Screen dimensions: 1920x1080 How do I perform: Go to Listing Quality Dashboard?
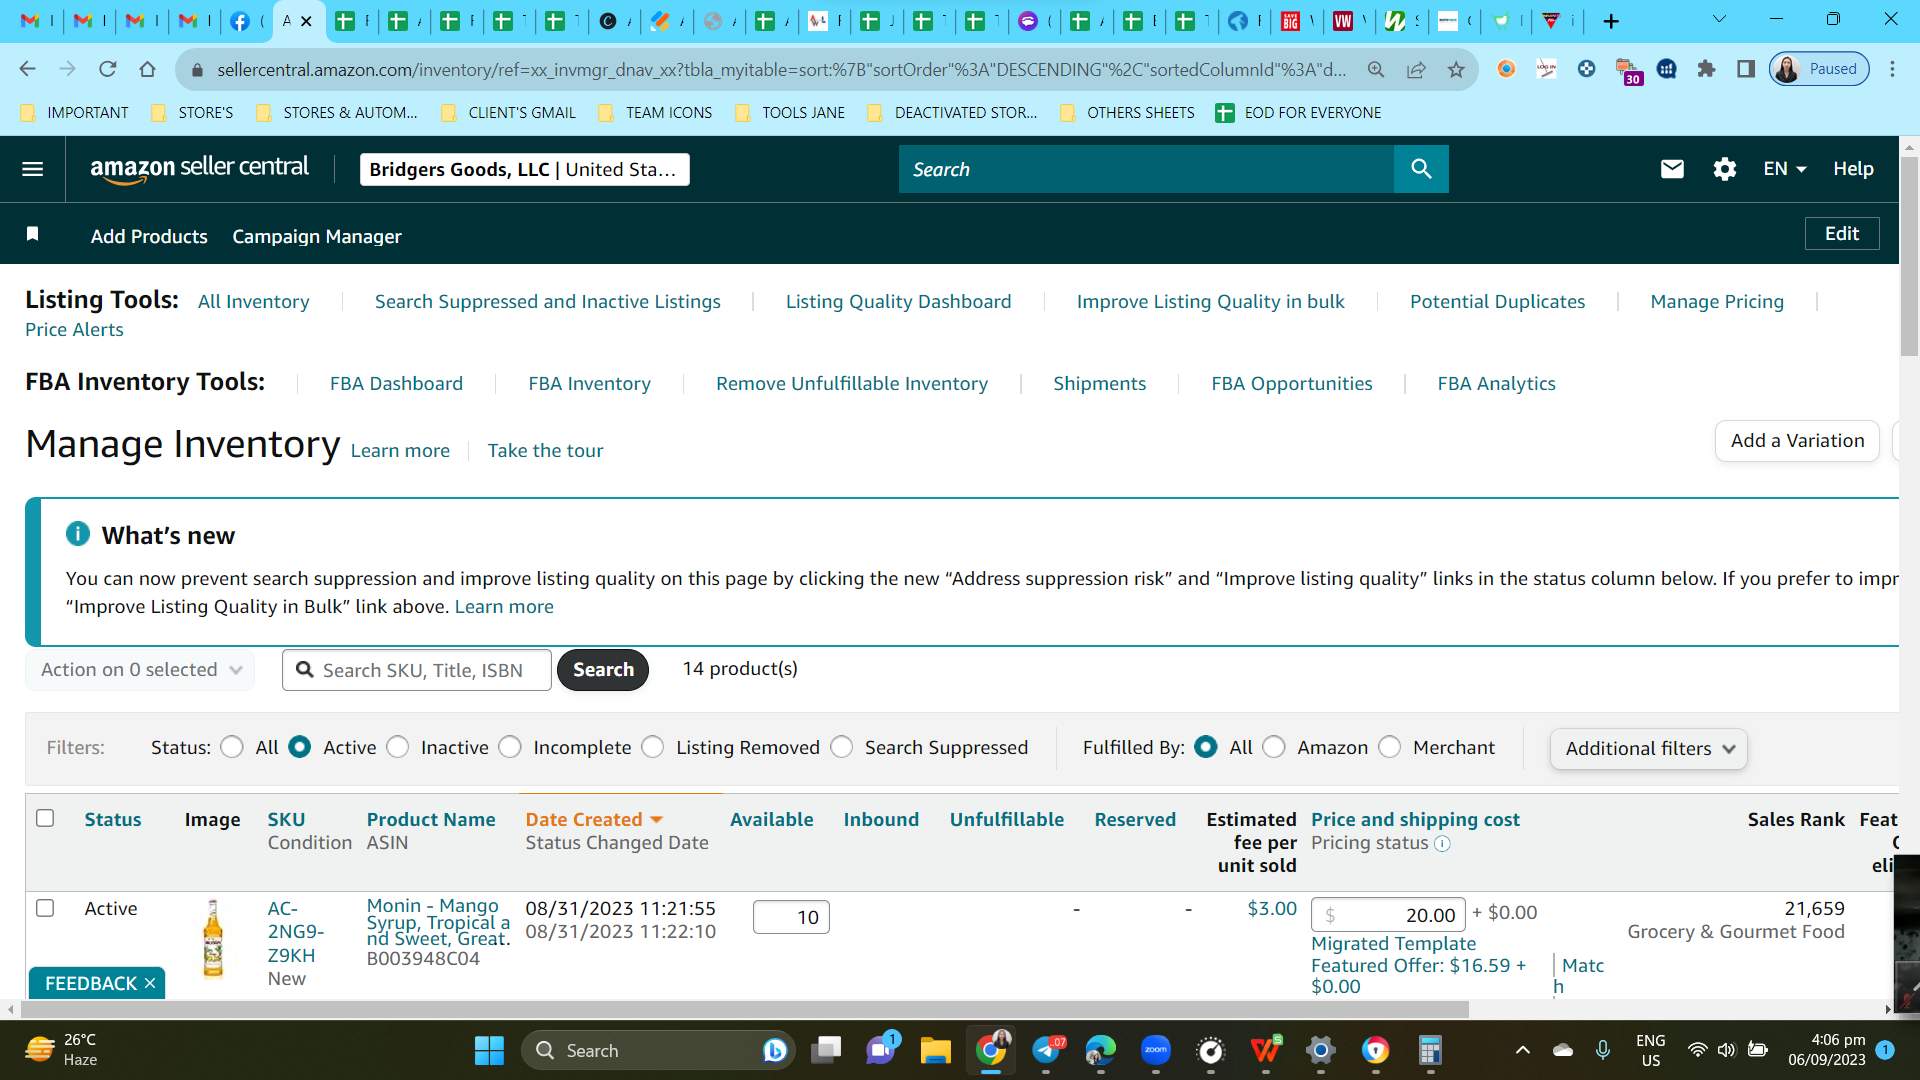pos(898,301)
